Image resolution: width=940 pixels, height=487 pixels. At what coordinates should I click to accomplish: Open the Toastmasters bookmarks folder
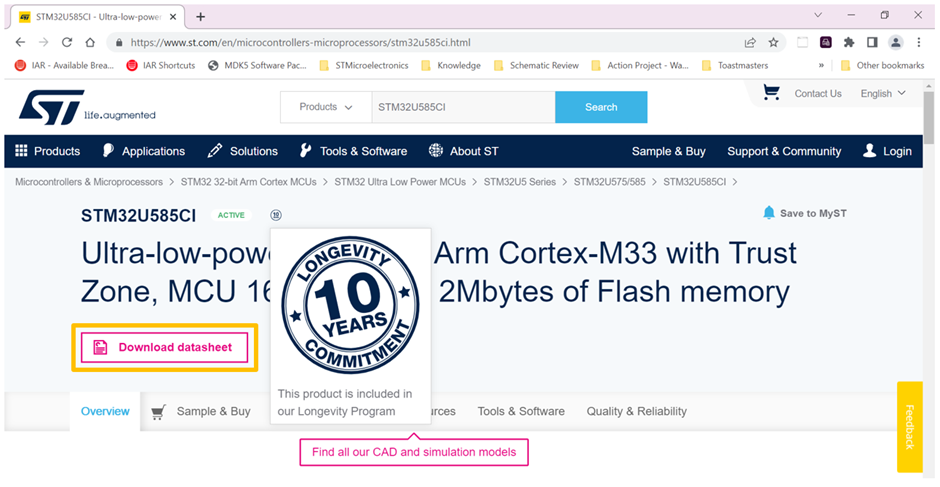734,65
